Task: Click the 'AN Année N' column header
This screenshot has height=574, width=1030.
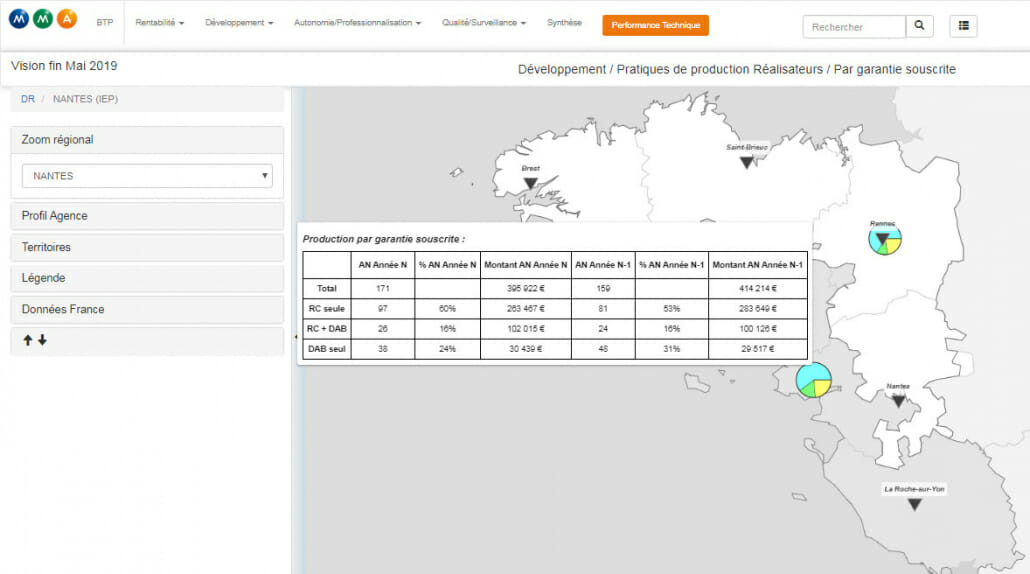Action: [x=383, y=265]
